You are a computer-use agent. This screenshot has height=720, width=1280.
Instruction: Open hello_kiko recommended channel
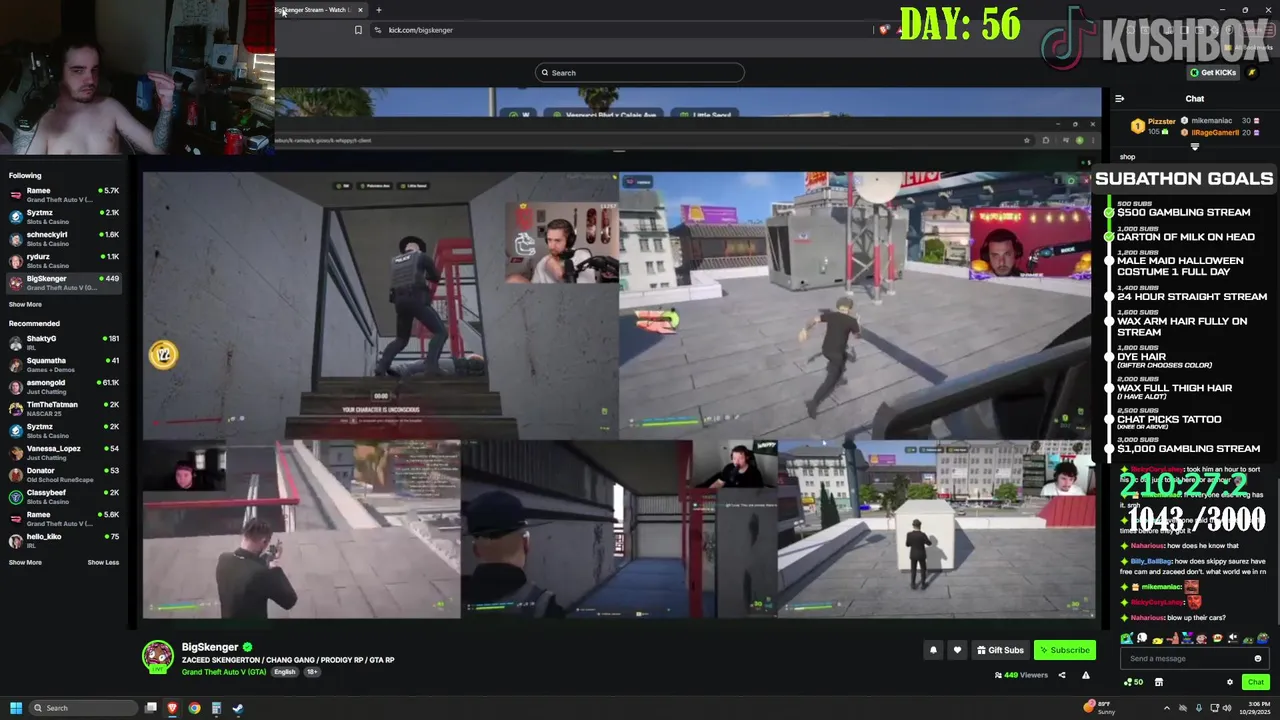pyautogui.click(x=62, y=540)
